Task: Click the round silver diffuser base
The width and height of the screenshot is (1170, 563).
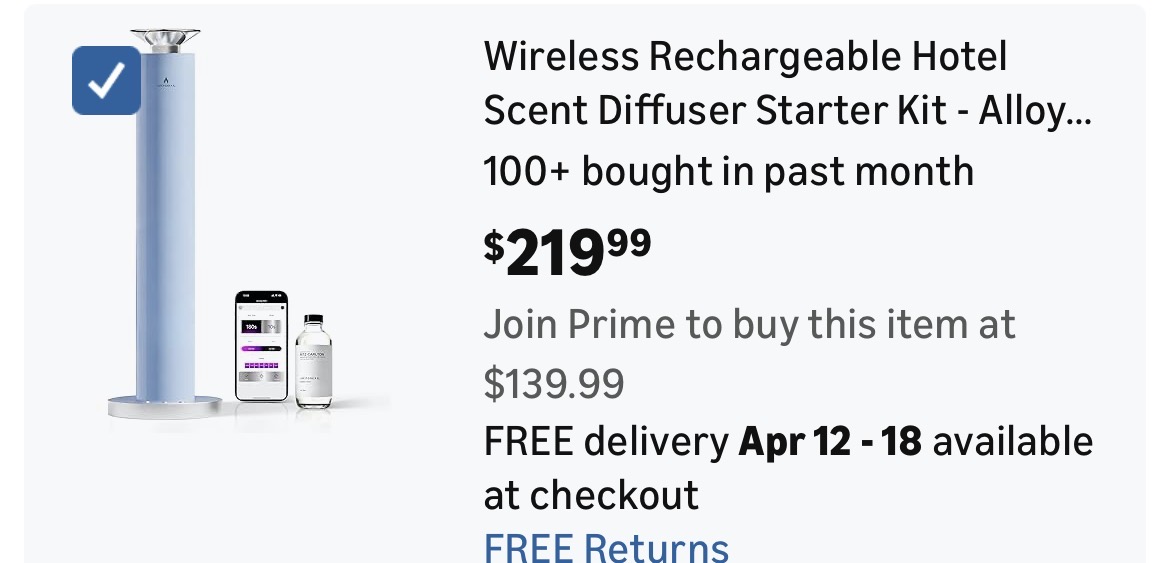Action: coord(165,405)
